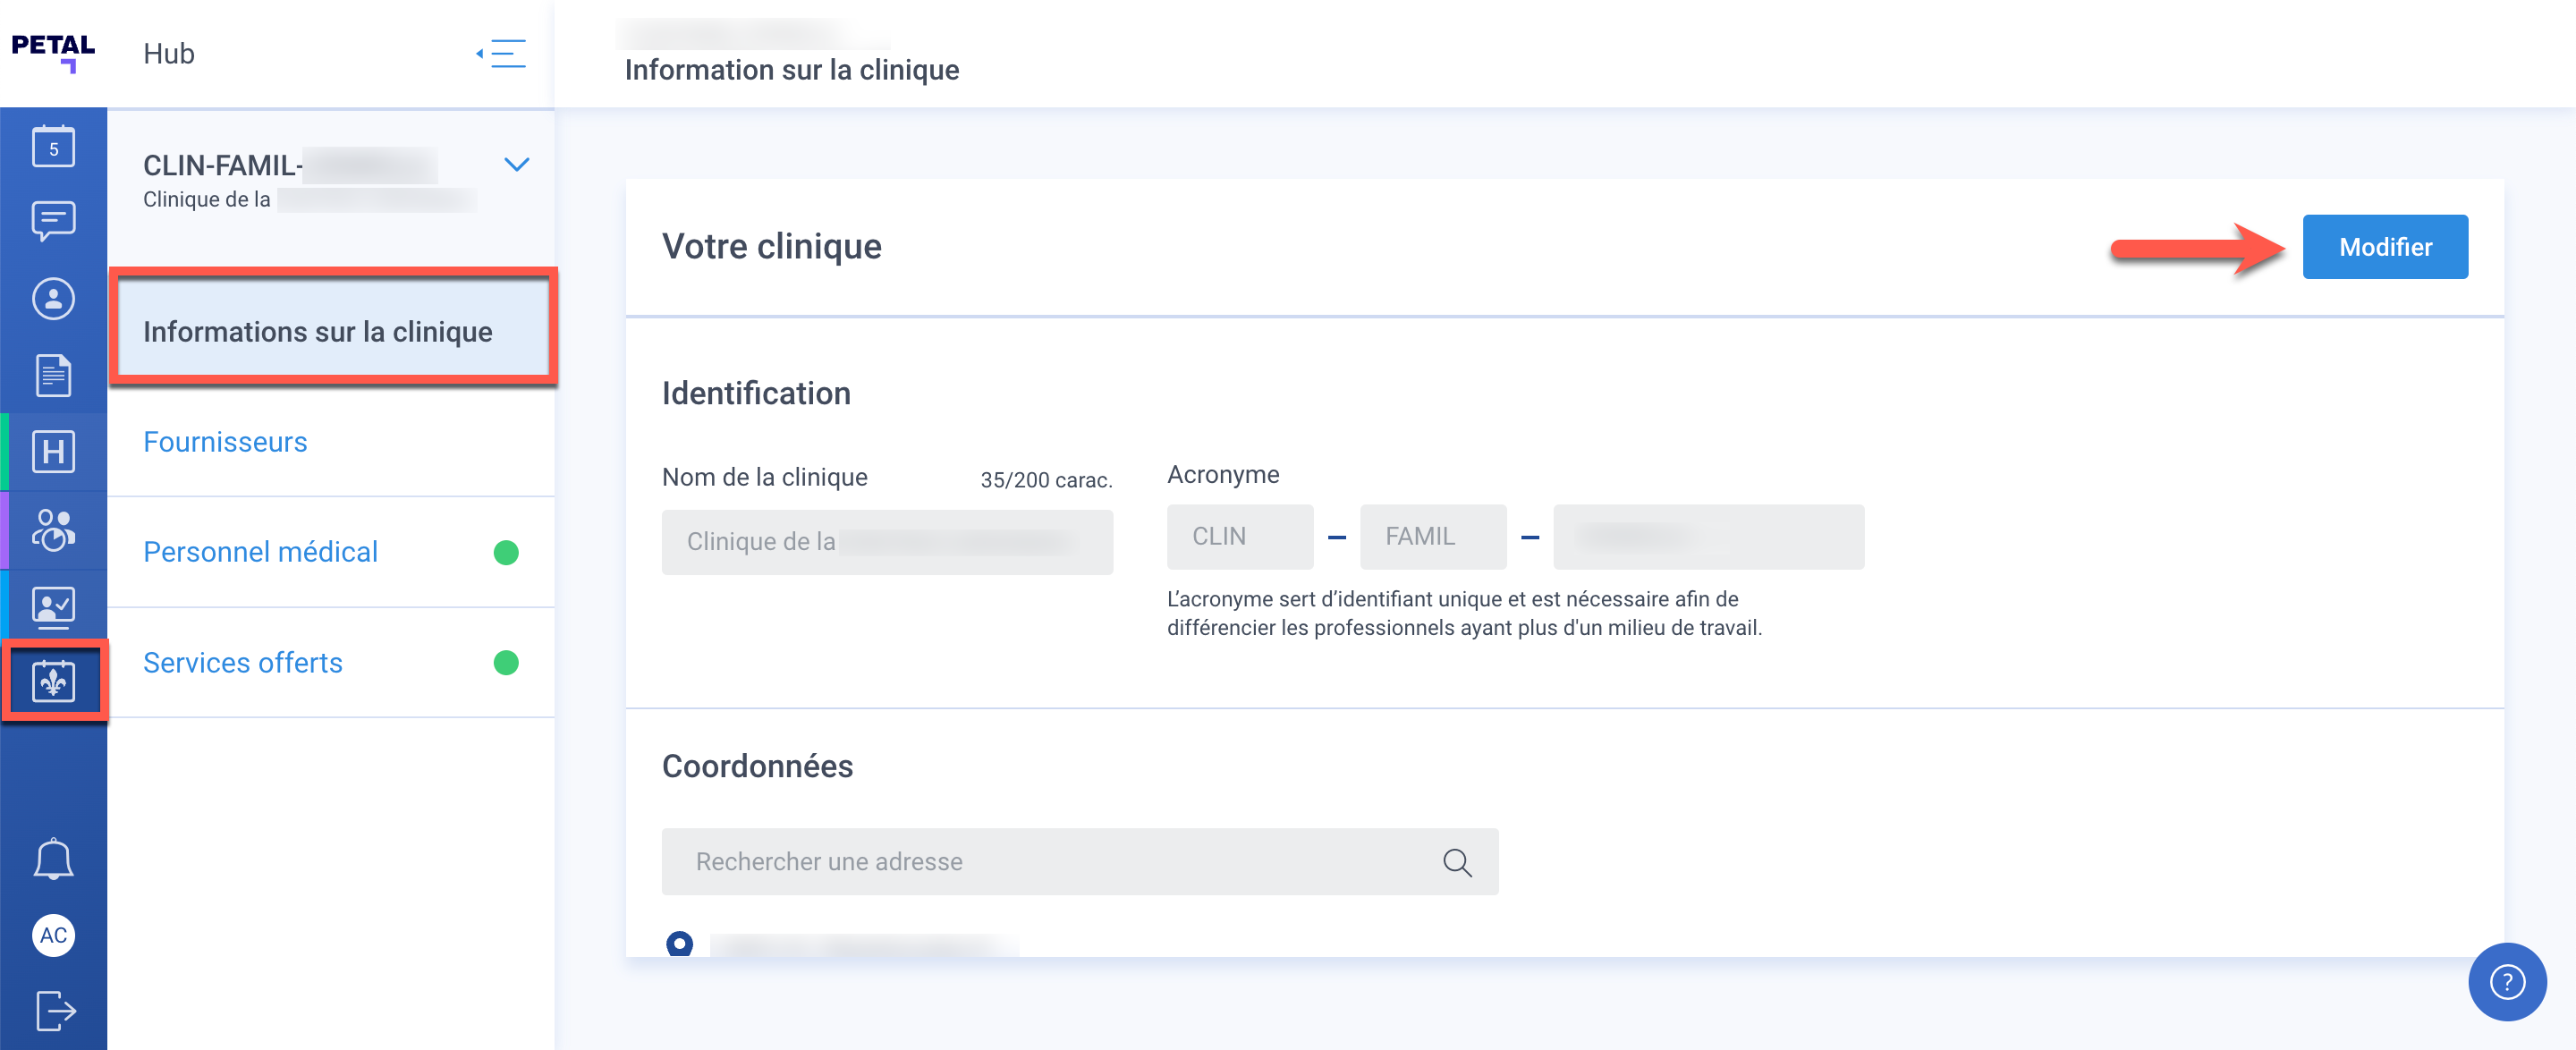
Task: Click the user profile circle icon
Action: [x=53, y=299]
